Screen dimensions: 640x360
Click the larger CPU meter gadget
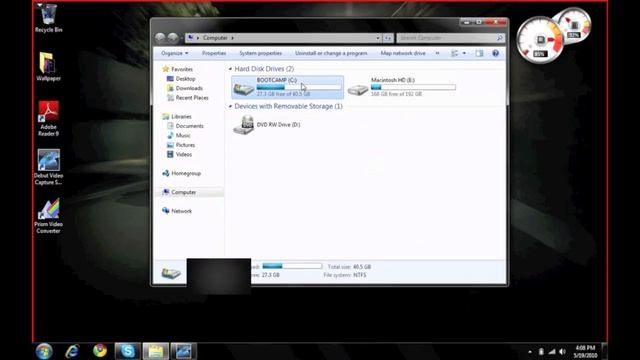(x=540, y=40)
